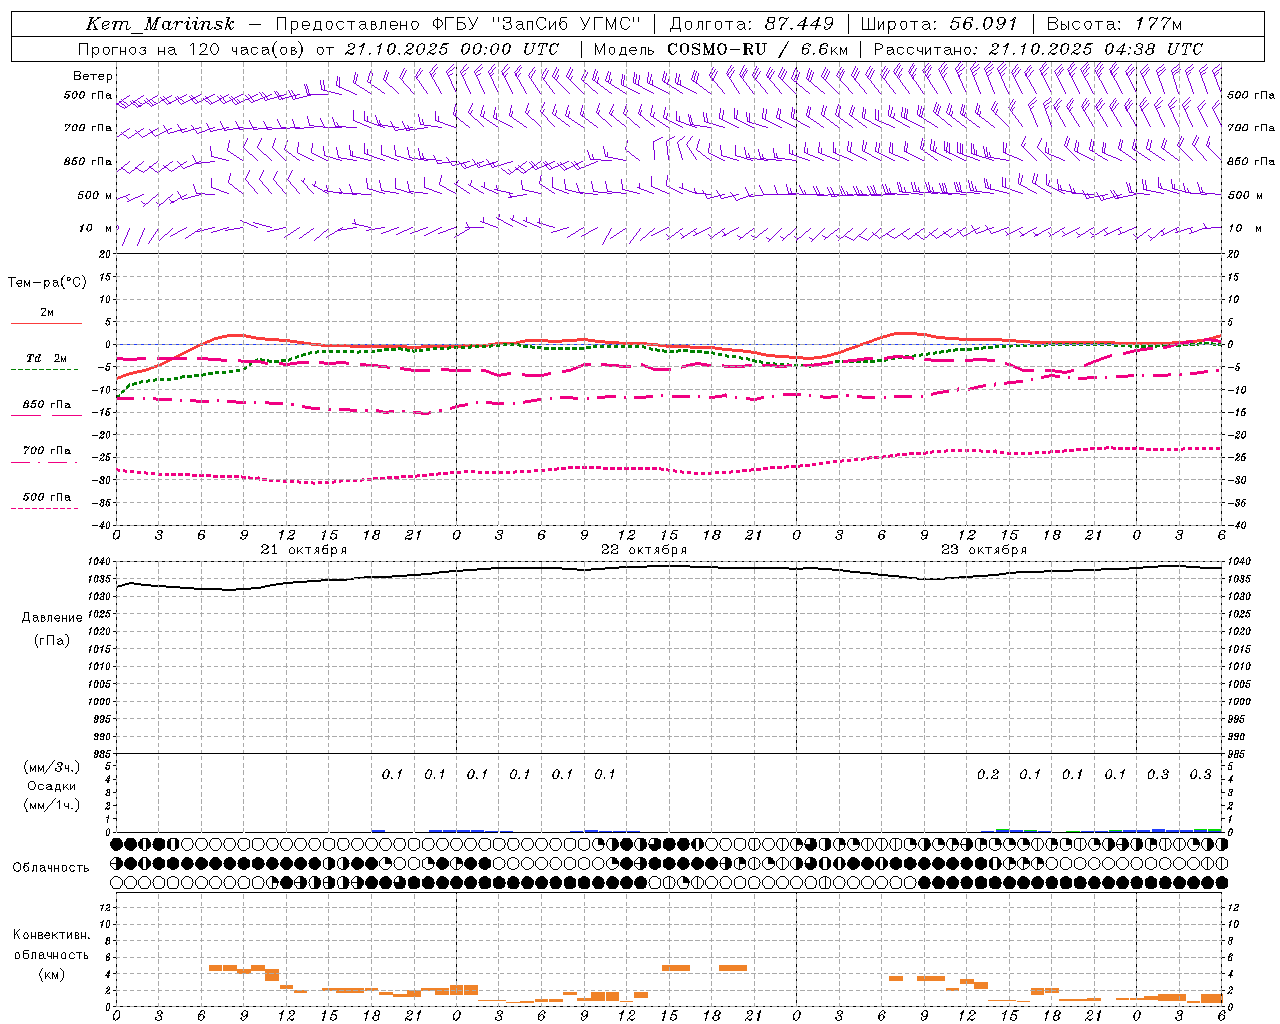Viewport: 1280px width, 1024px height.
Task: Click the Kem_Mariinsk station title
Action: (x=161, y=24)
